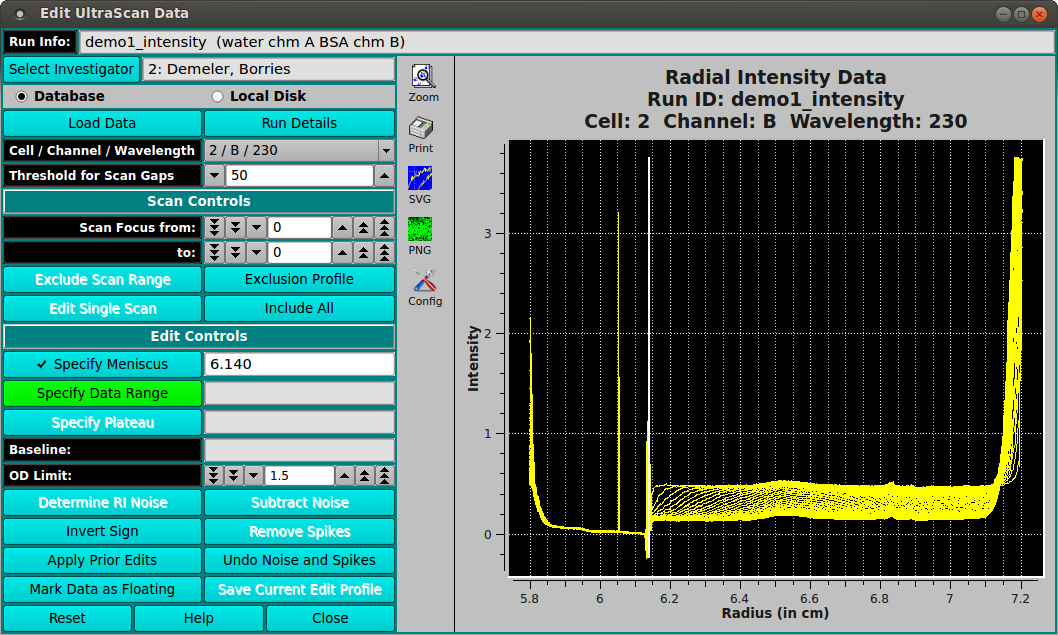Click the Run Info text field

point(567,42)
